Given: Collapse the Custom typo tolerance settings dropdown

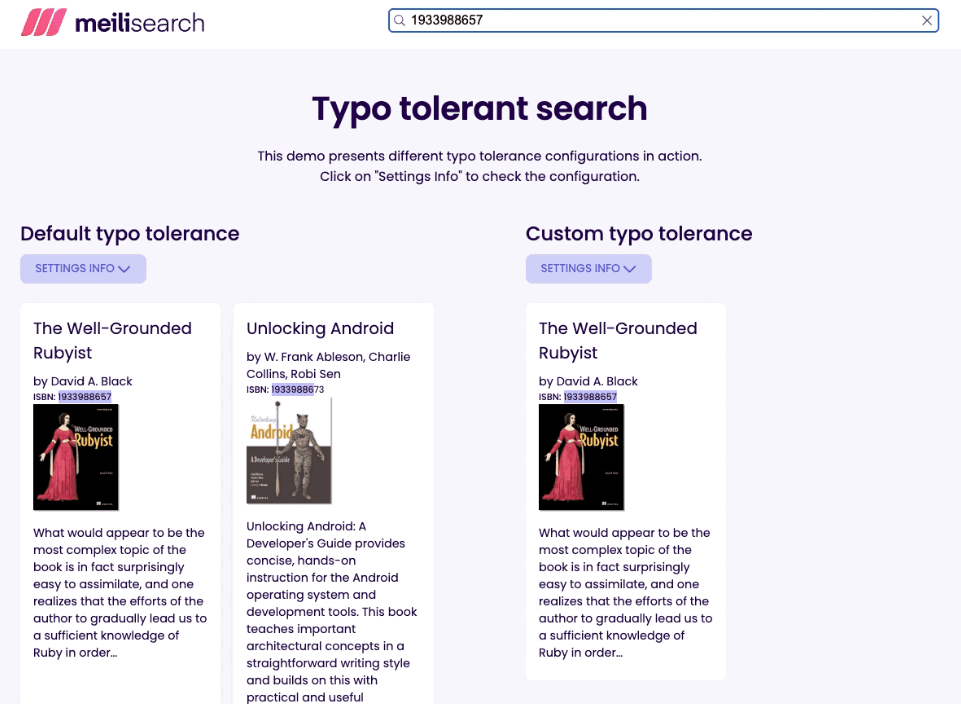Looking at the screenshot, I should (x=588, y=268).
